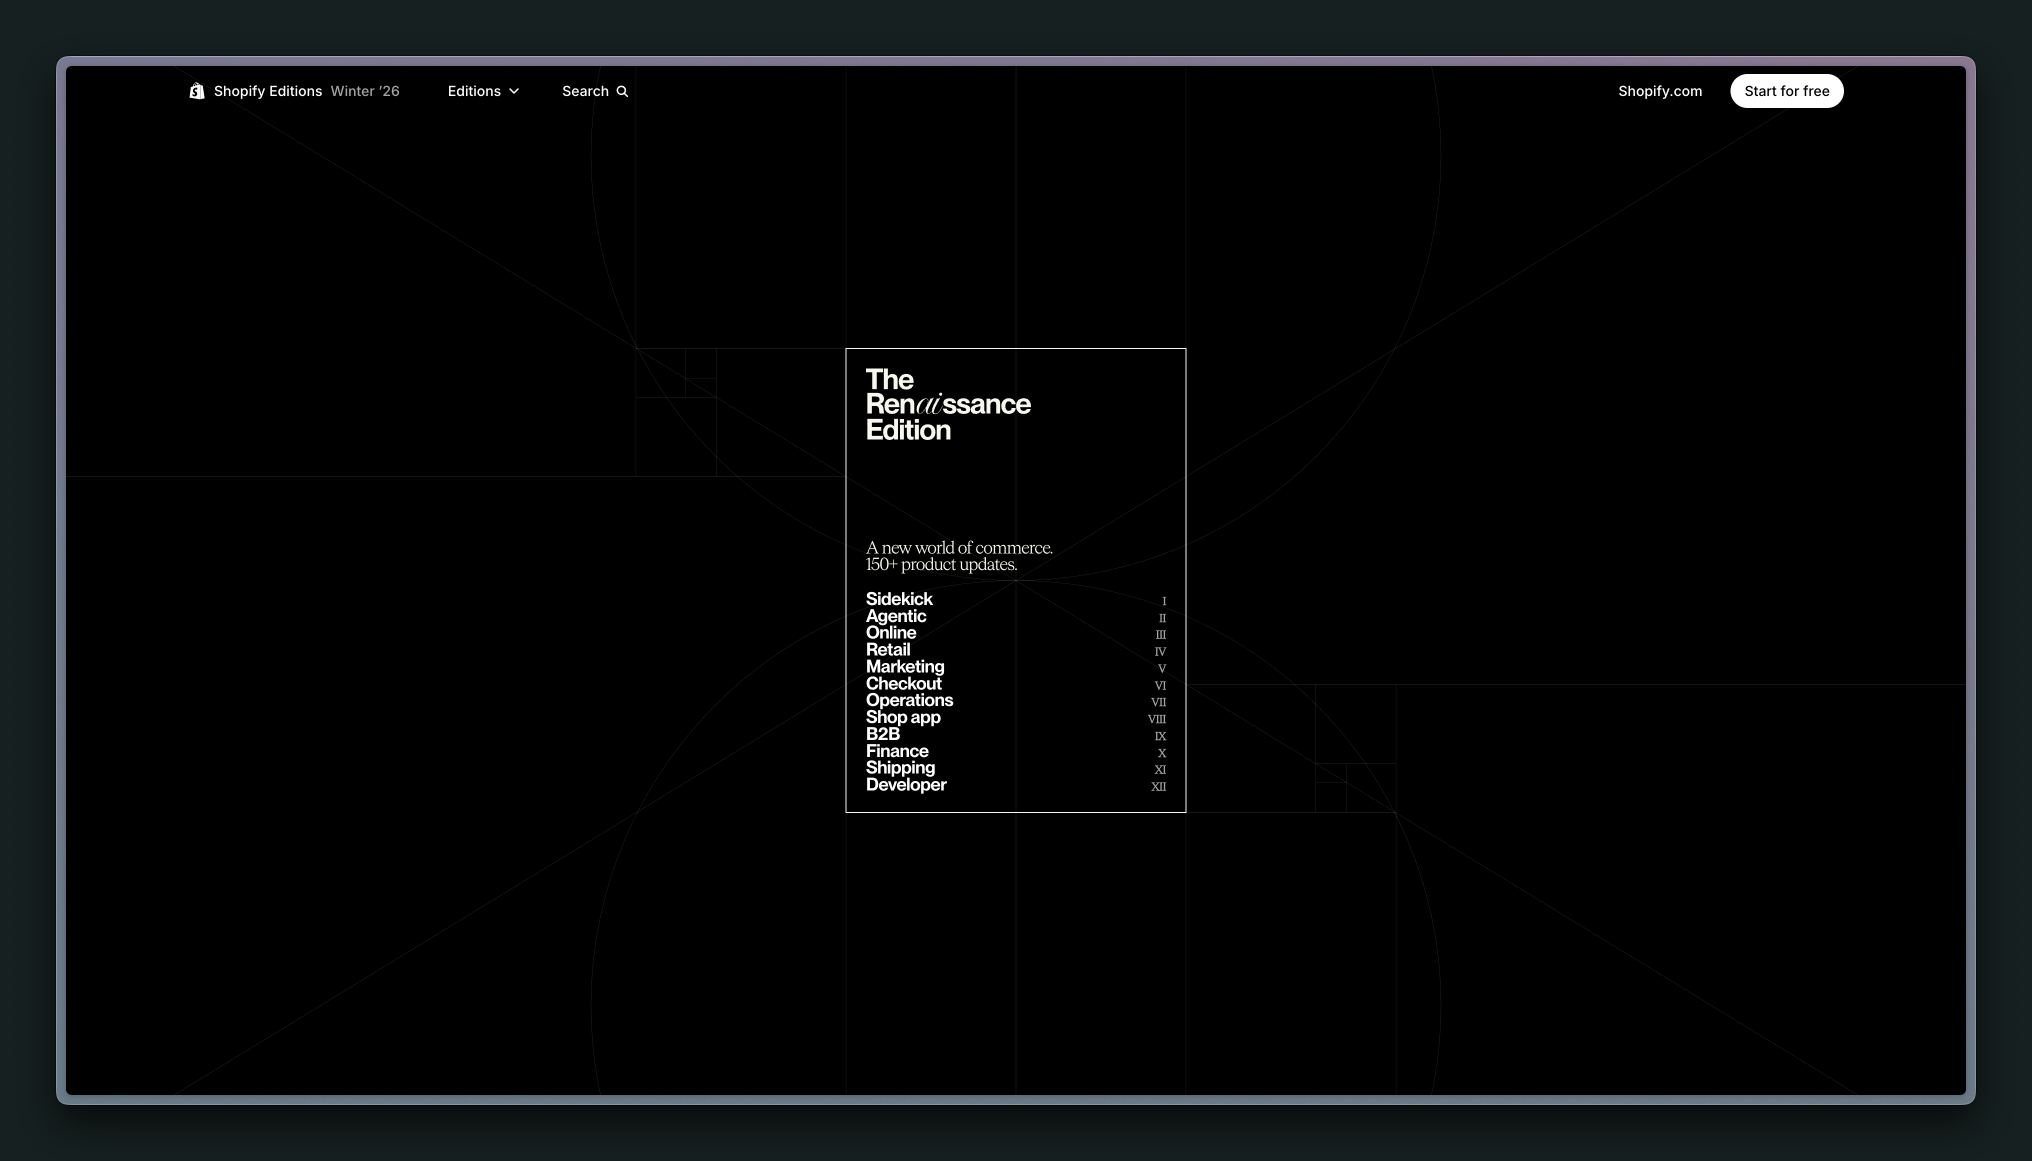Open the Marketing chapter
Viewport: 2032px width, 1161px height.
[904, 667]
